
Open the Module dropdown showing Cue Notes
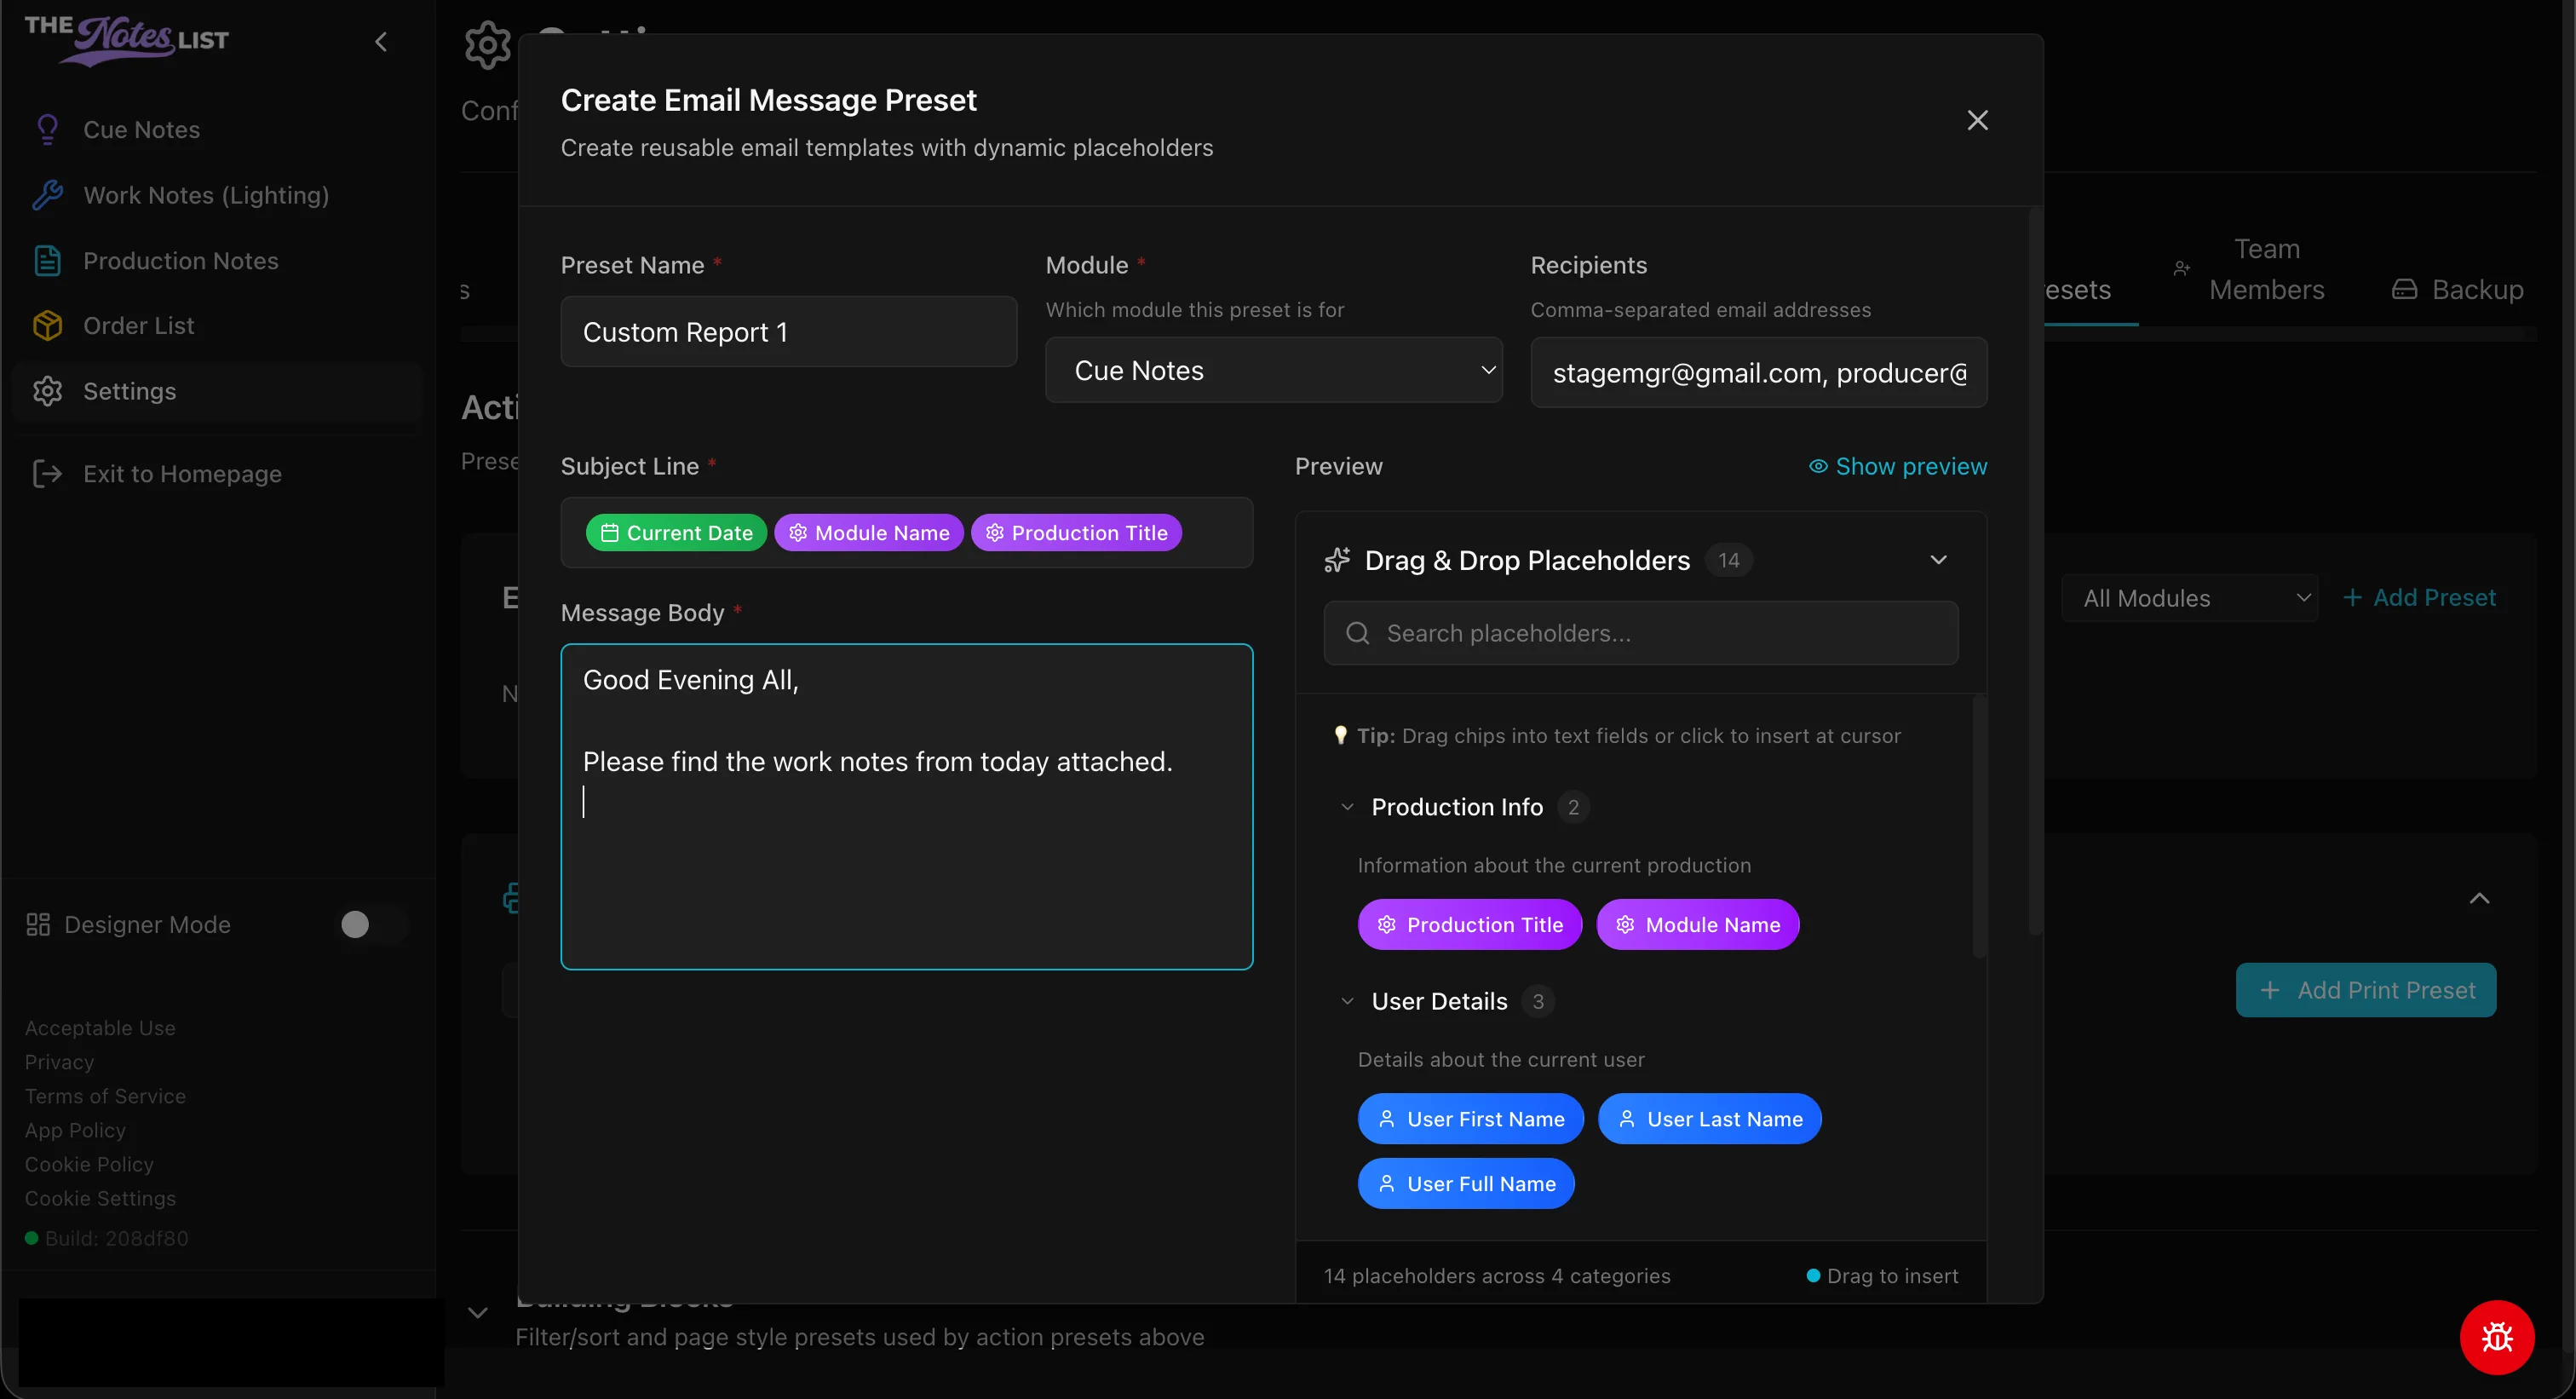tap(1273, 370)
